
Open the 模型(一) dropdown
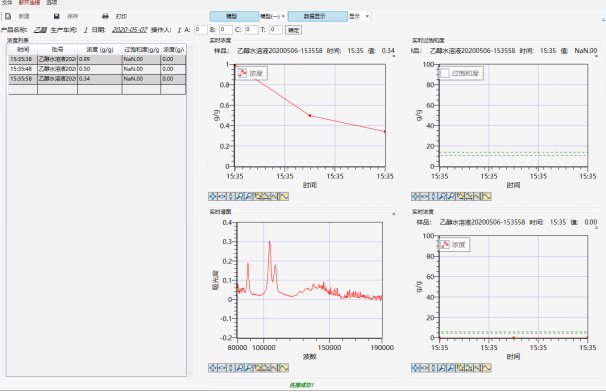(272, 16)
